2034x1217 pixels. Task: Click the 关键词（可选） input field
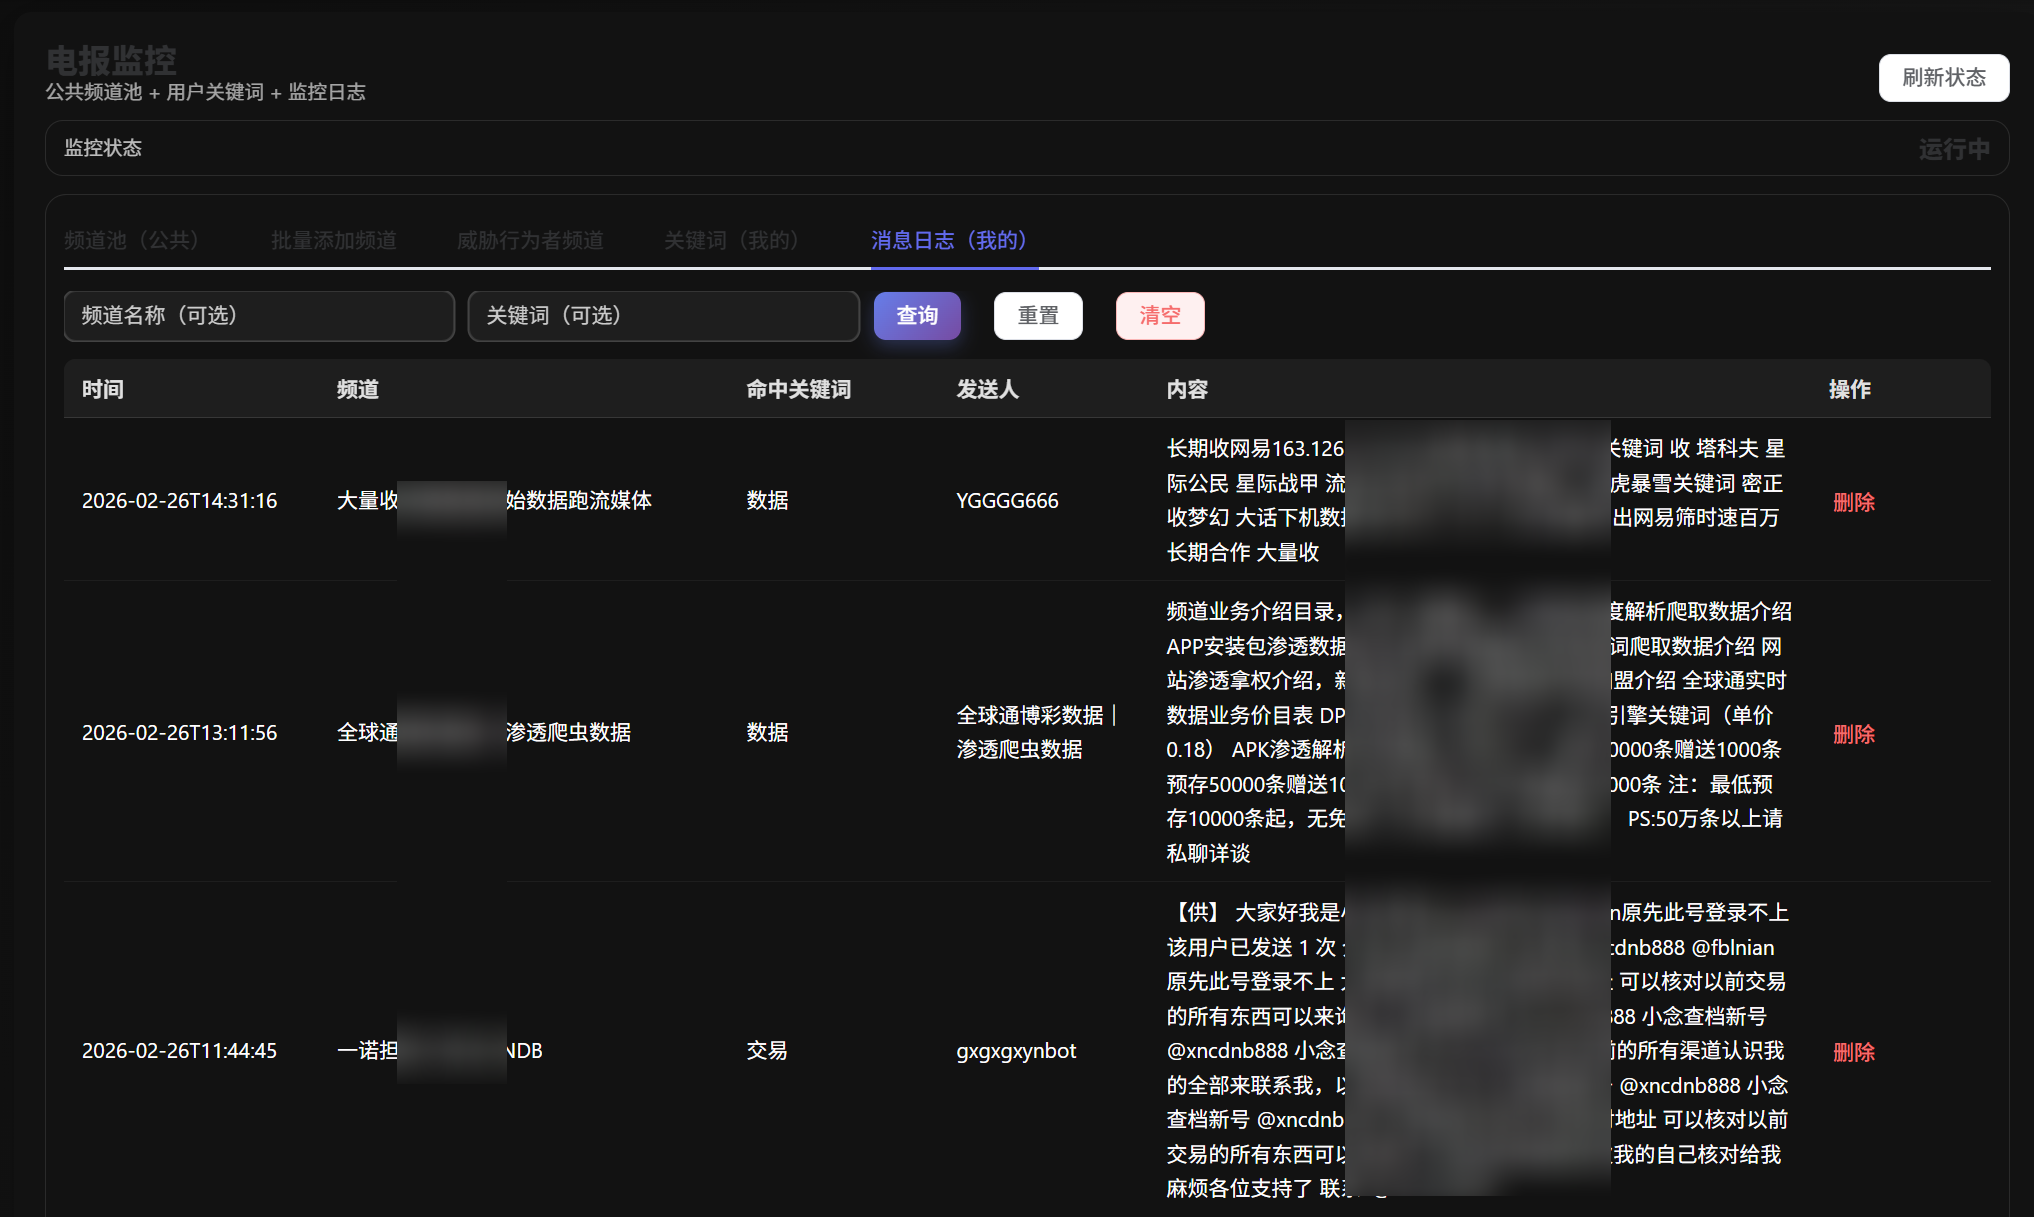tap(663, 315)
